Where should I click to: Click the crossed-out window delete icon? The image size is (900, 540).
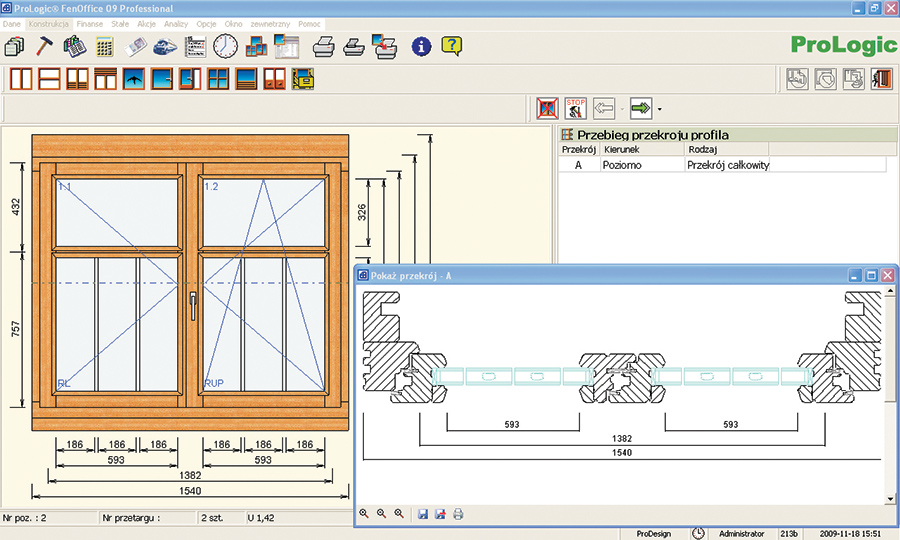pyautogui.click(x=547, y=107)
